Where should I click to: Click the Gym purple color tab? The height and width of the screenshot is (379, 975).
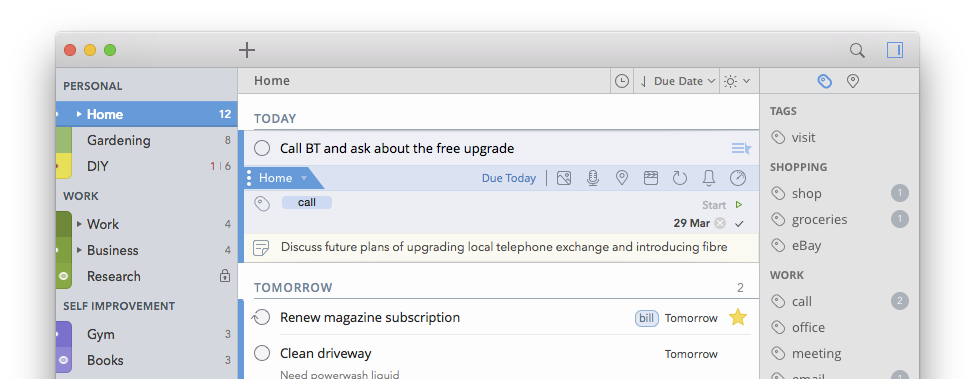pyautogui.click(x=63, y=334)
